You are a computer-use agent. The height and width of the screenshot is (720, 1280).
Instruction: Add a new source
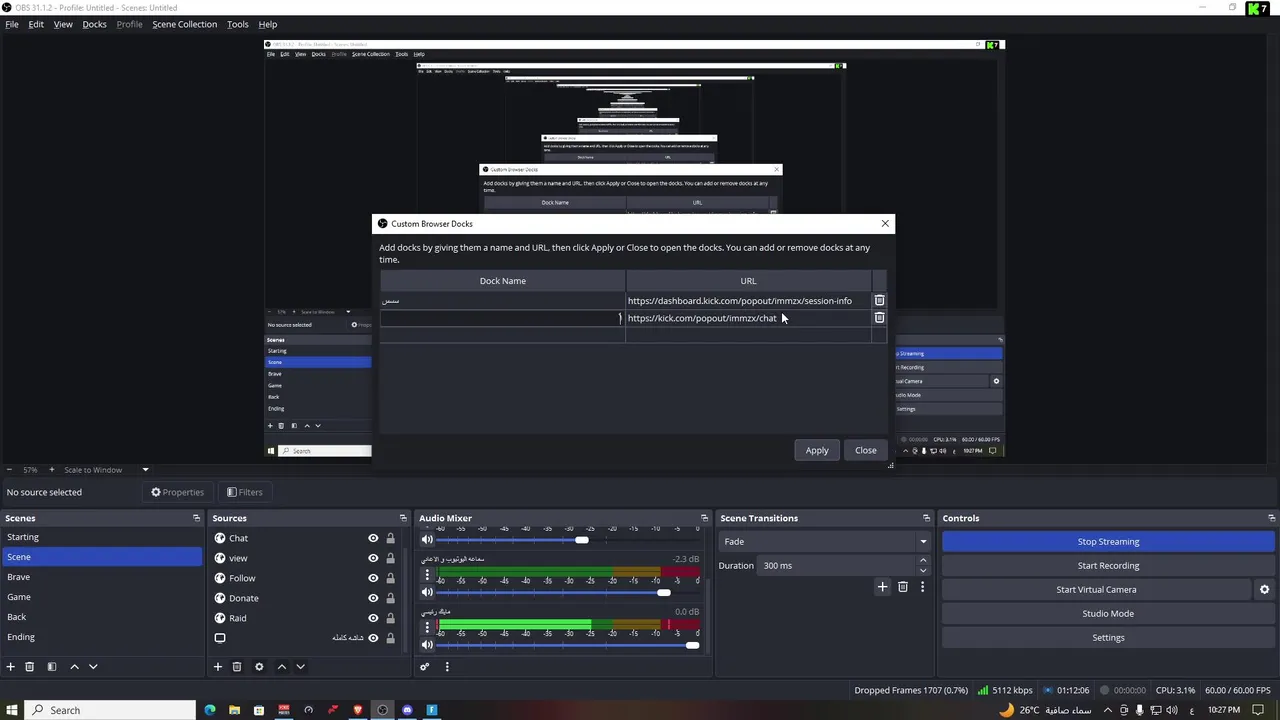[x=218, y=667]
